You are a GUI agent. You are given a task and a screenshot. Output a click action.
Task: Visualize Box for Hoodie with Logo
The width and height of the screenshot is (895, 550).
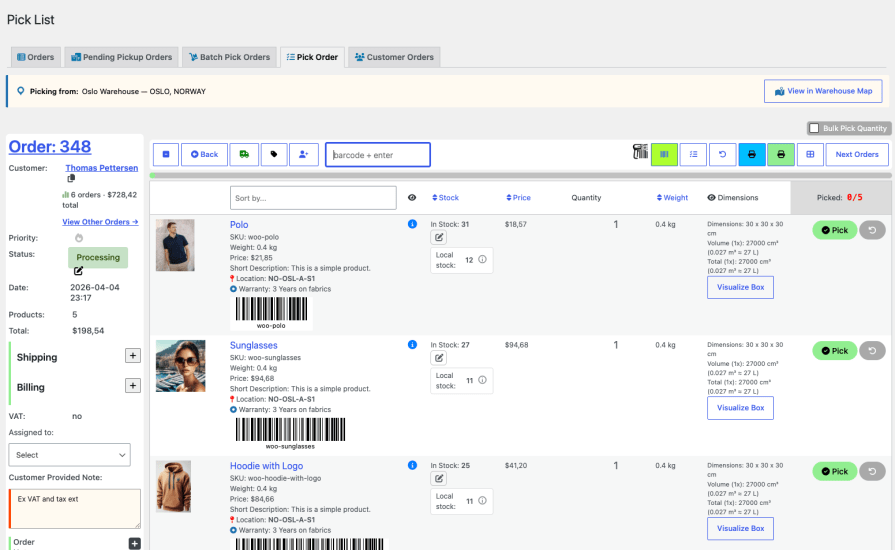(740, 528)
